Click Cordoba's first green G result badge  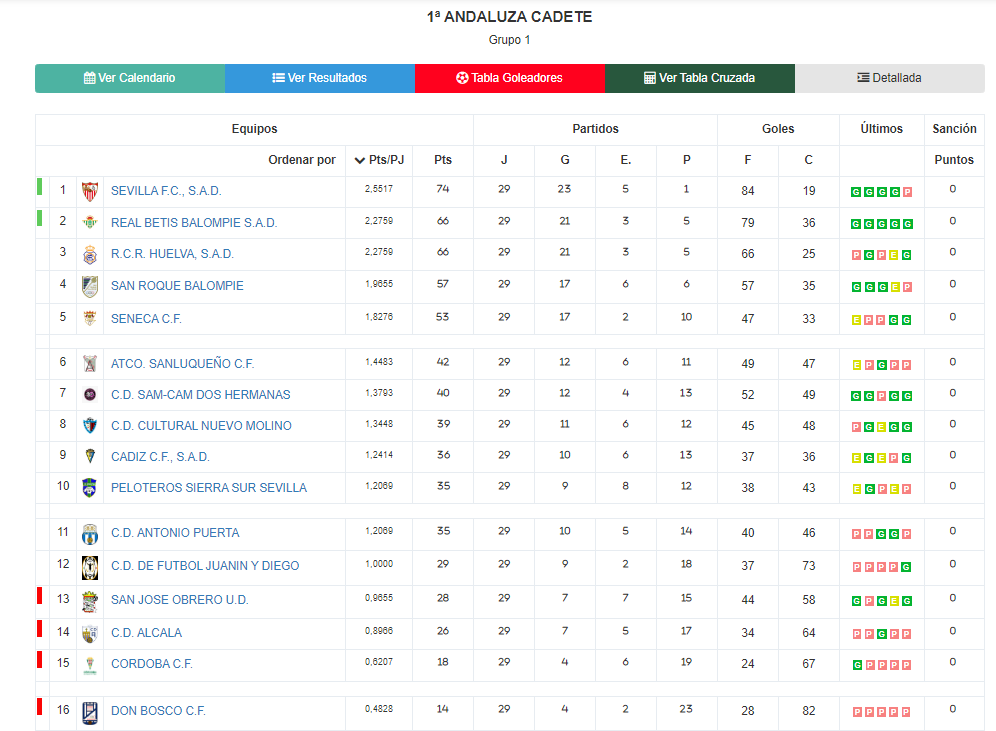[x=856, y=666]
